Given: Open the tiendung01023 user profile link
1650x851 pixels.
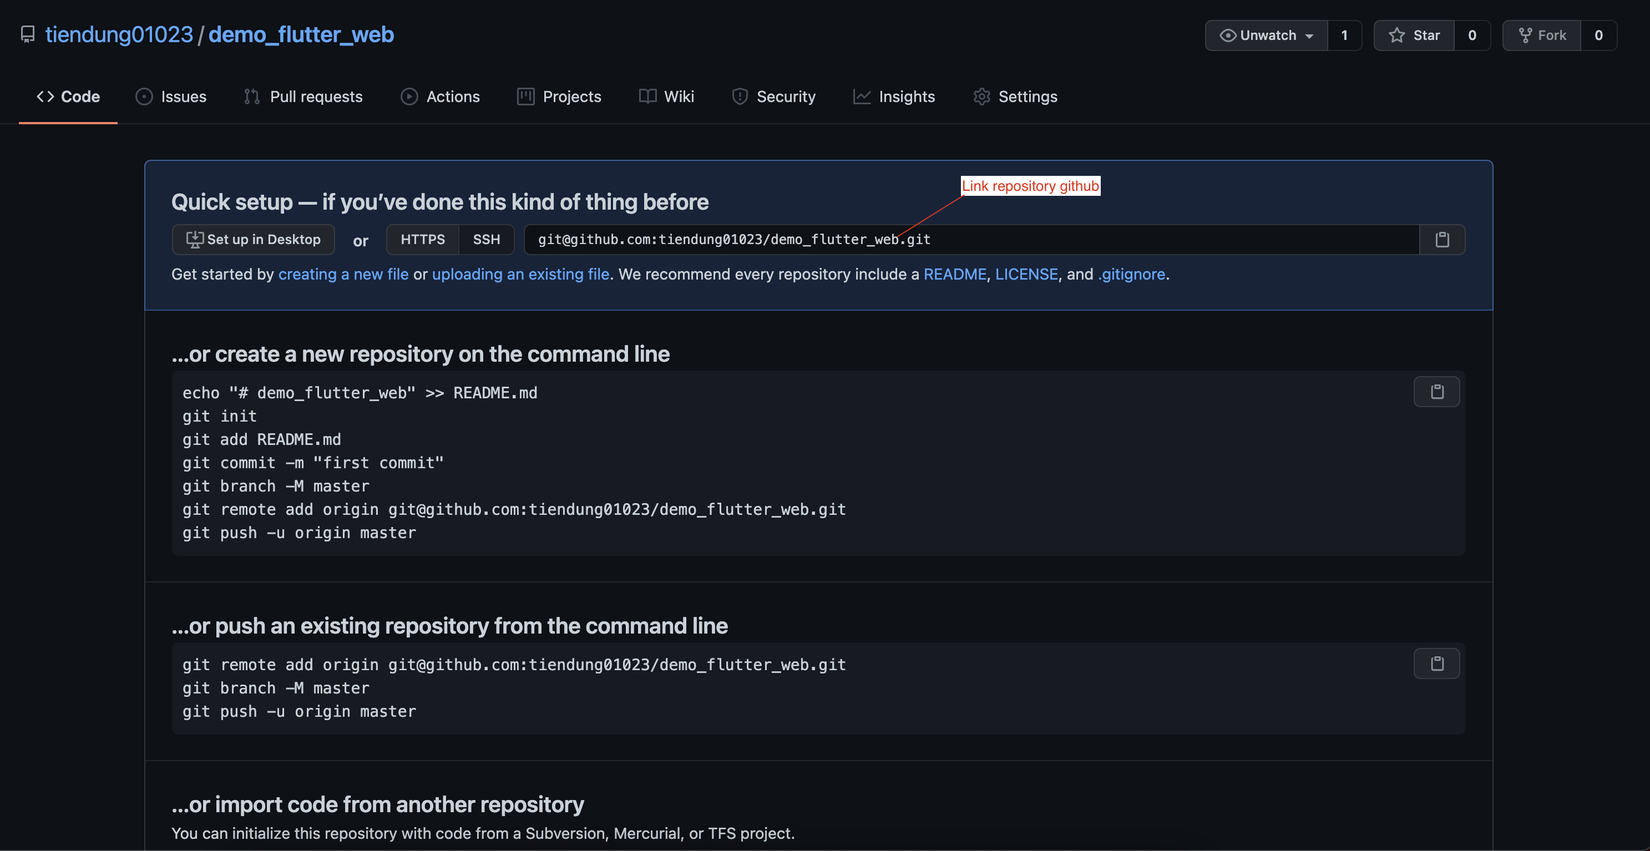Looking at the screenshot, I should (119, 34).
